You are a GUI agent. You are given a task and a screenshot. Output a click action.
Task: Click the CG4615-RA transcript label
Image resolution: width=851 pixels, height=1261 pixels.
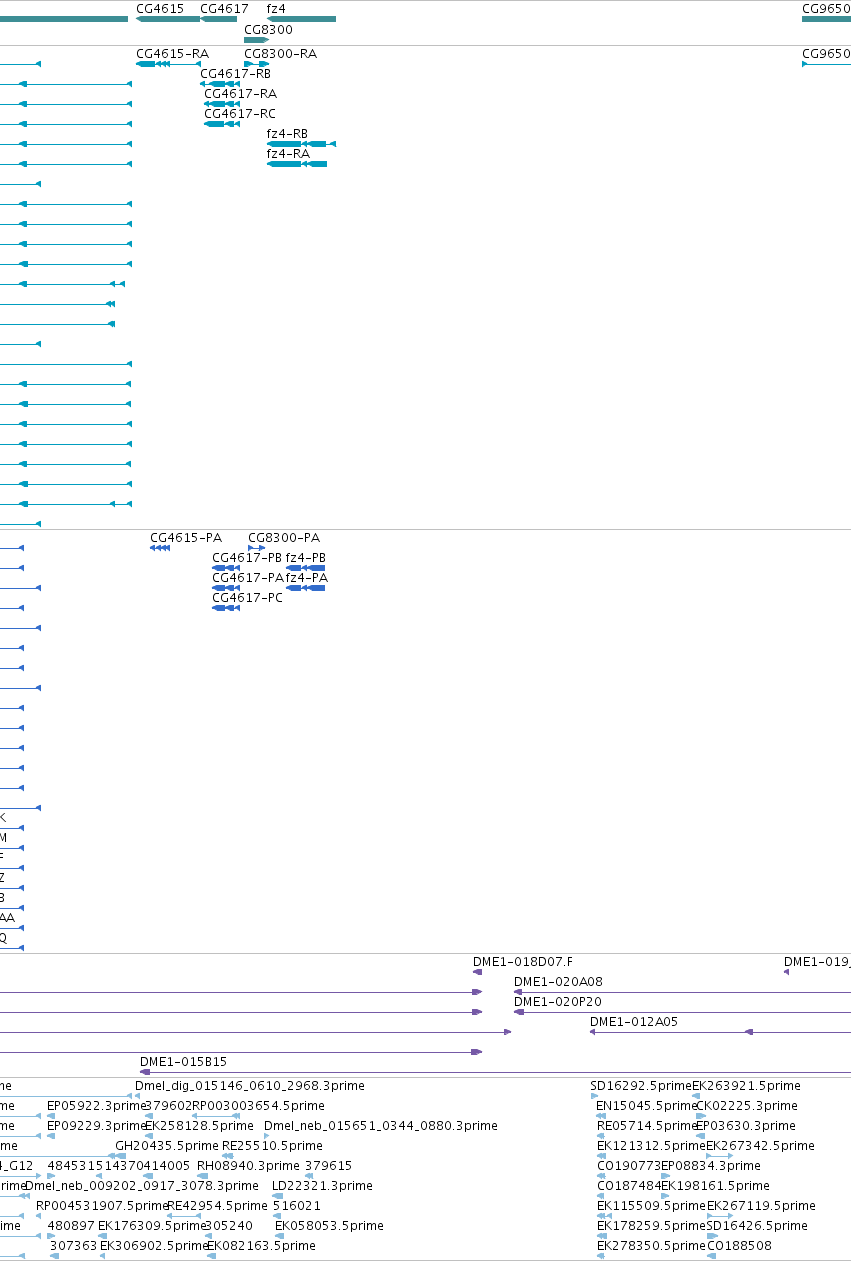tap(173, 54)
